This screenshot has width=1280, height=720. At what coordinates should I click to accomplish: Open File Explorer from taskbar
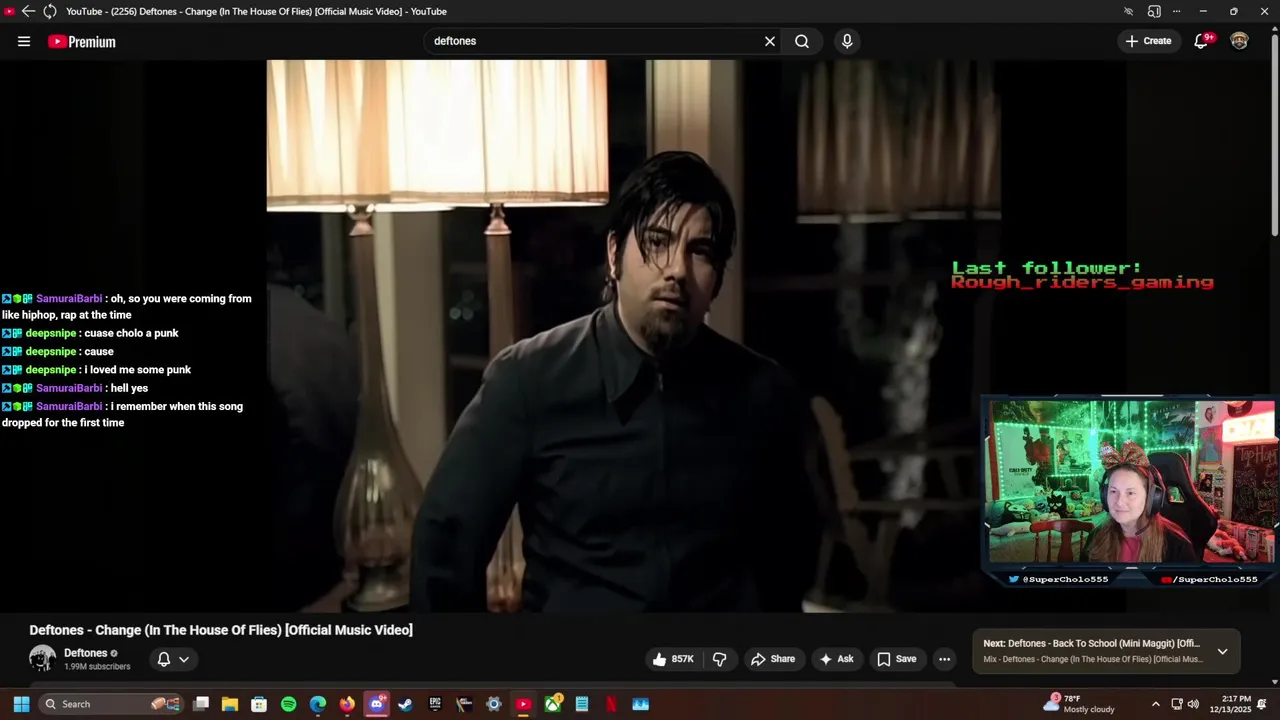pos(229,704)
